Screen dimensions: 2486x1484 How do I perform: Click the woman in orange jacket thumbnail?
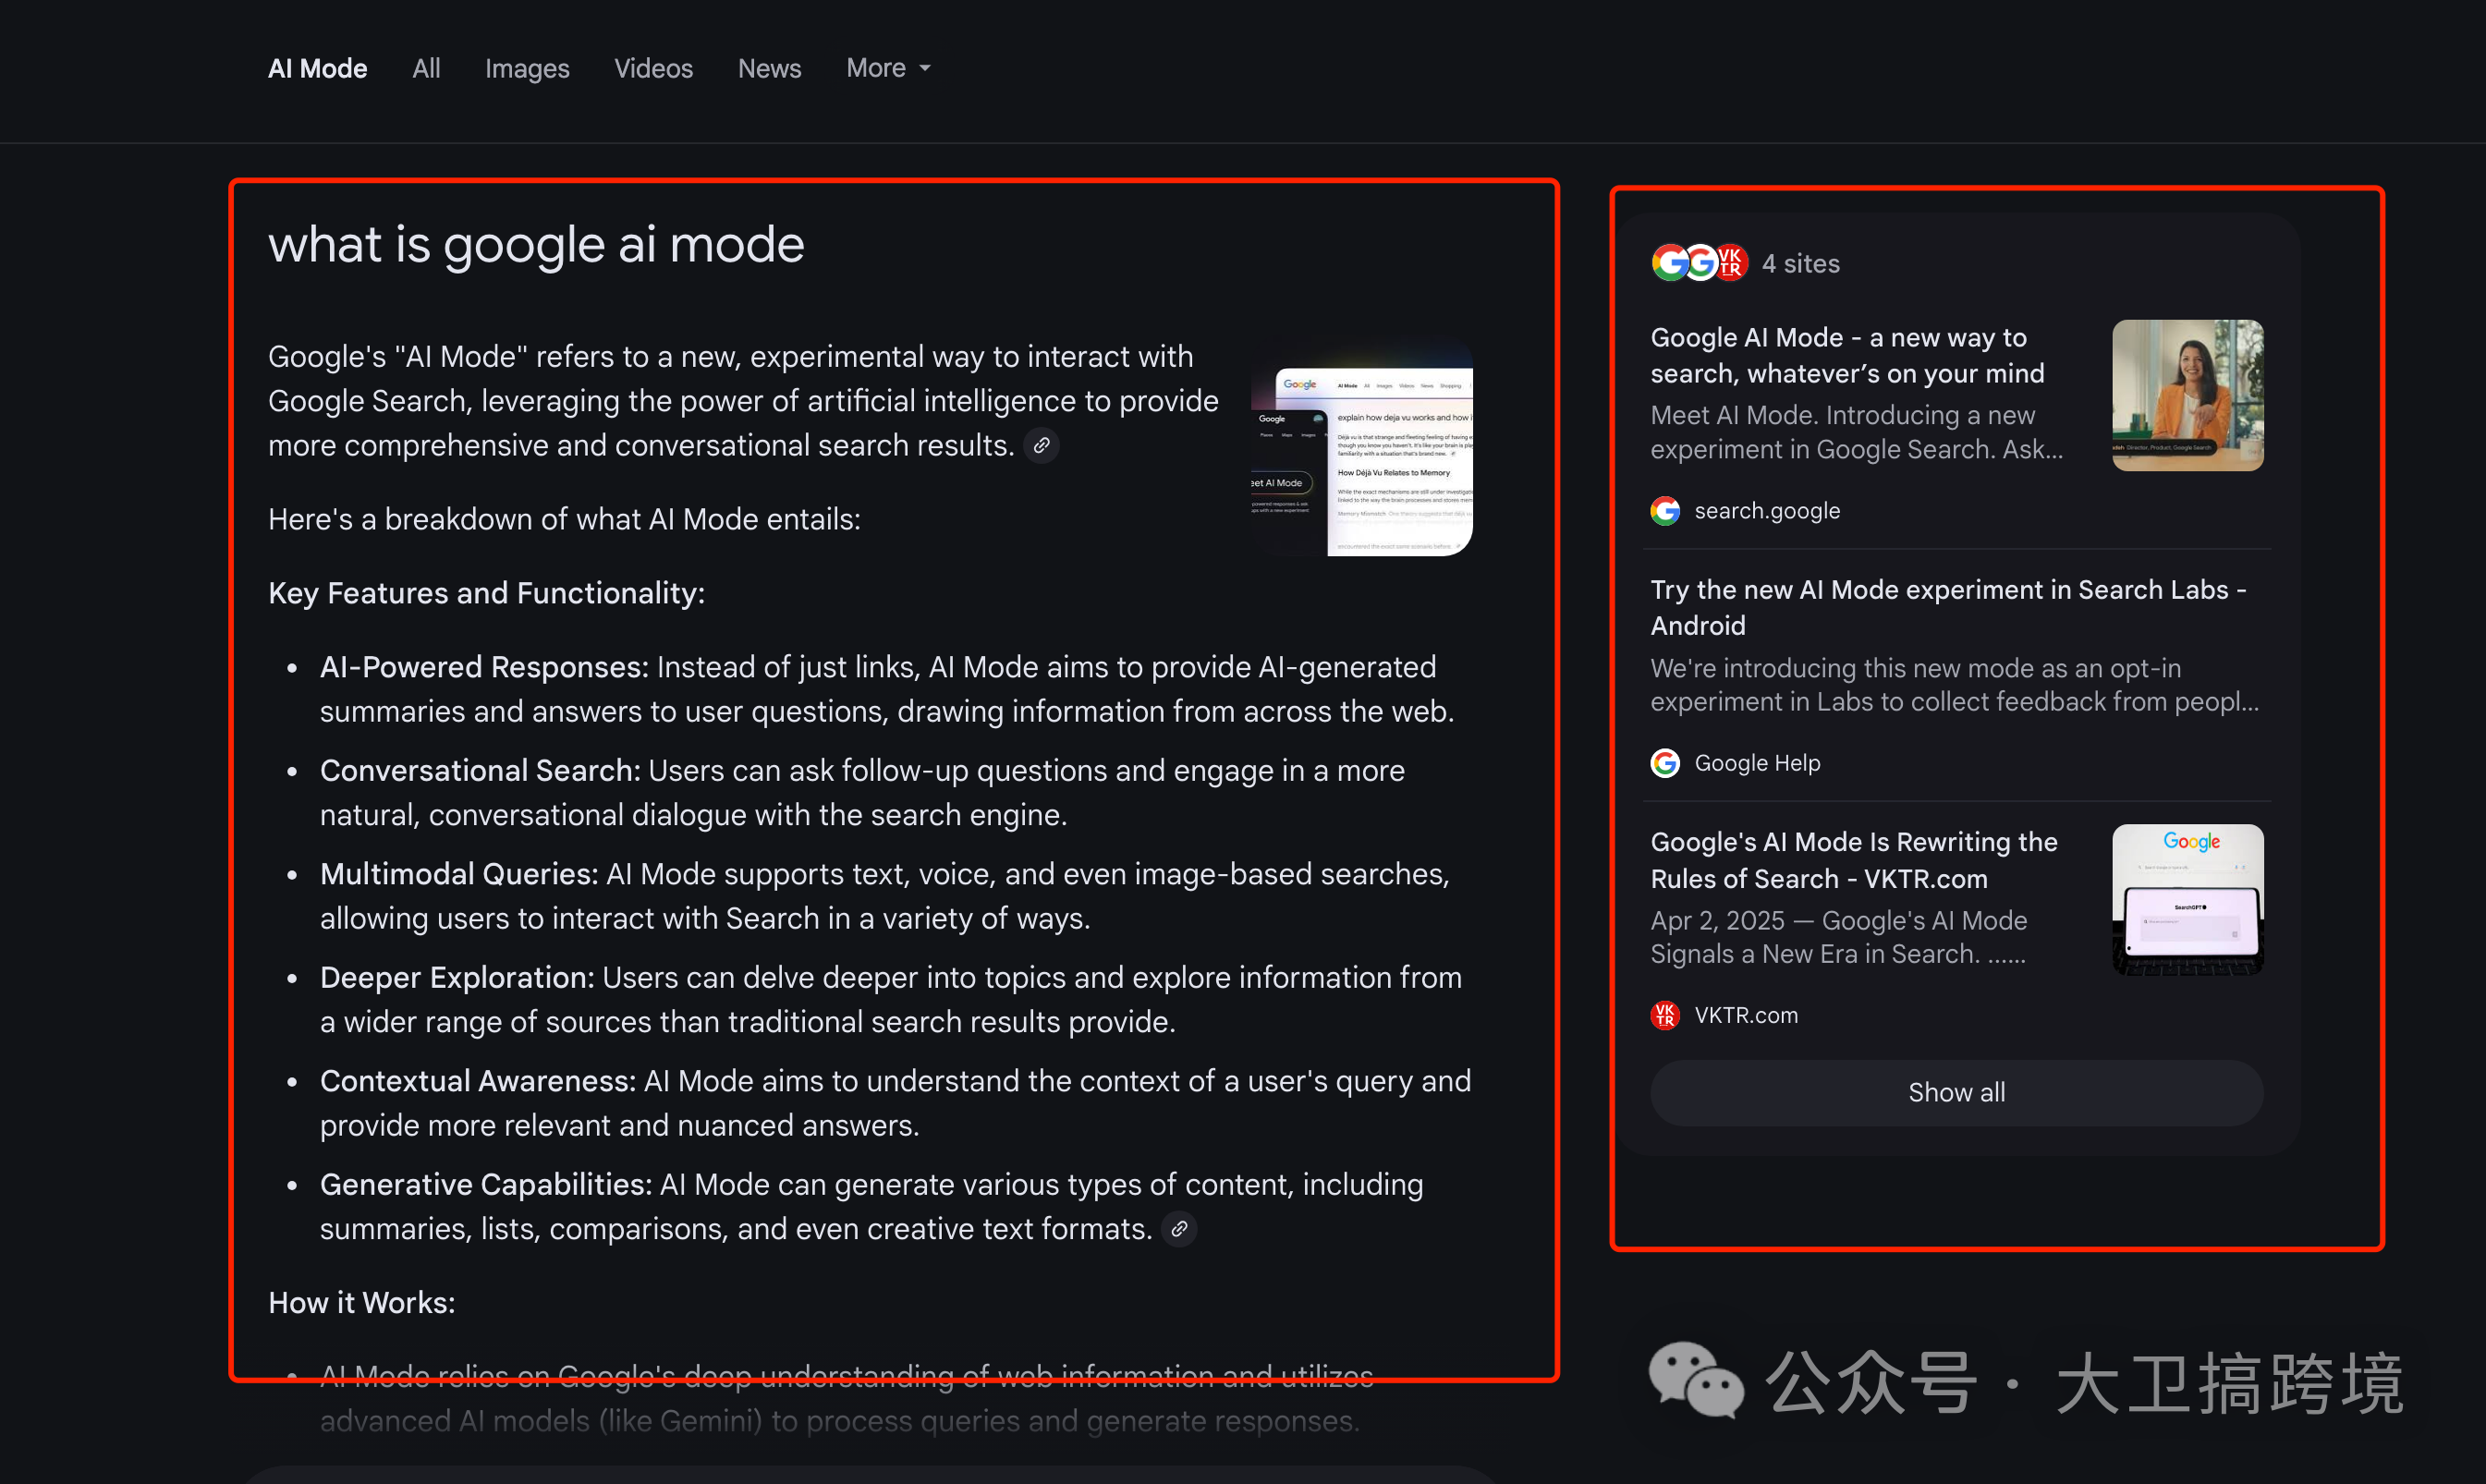pos(2187,395)
